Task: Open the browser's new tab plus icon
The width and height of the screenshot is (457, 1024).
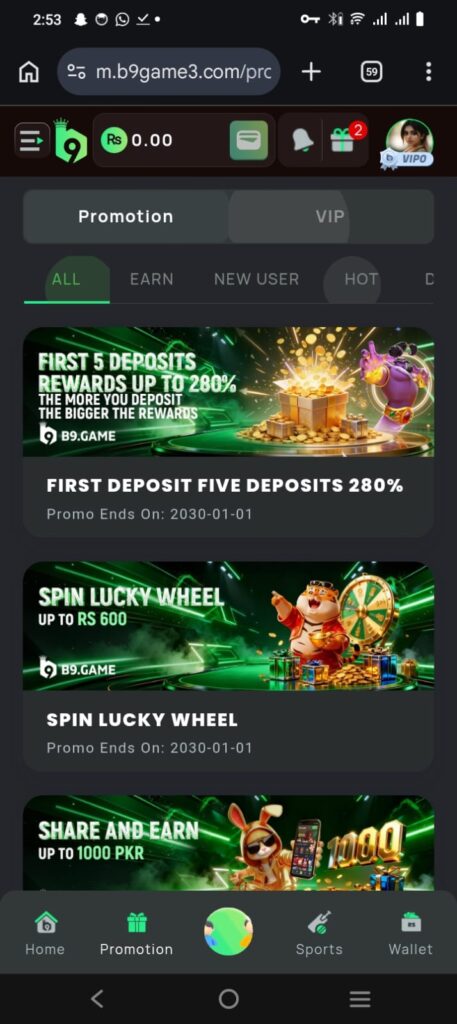Action: click(311, 72)
